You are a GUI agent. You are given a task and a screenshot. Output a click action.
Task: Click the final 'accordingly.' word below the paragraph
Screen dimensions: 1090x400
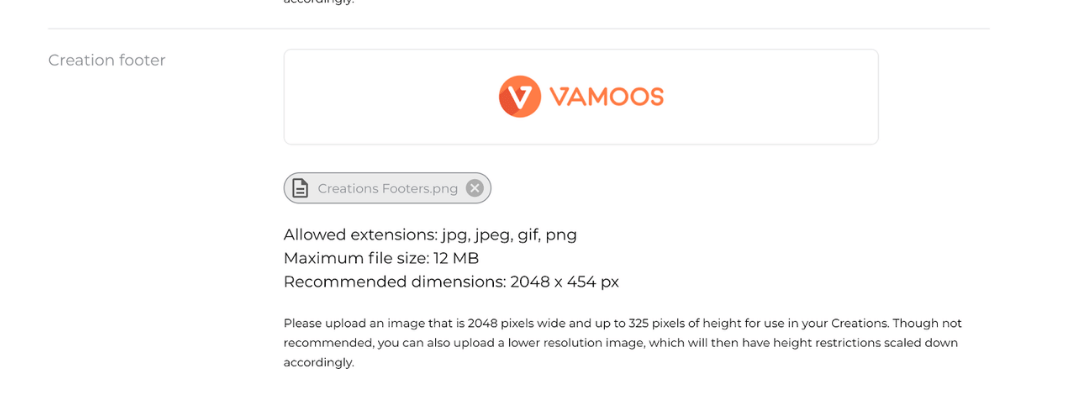pos(319,363)
